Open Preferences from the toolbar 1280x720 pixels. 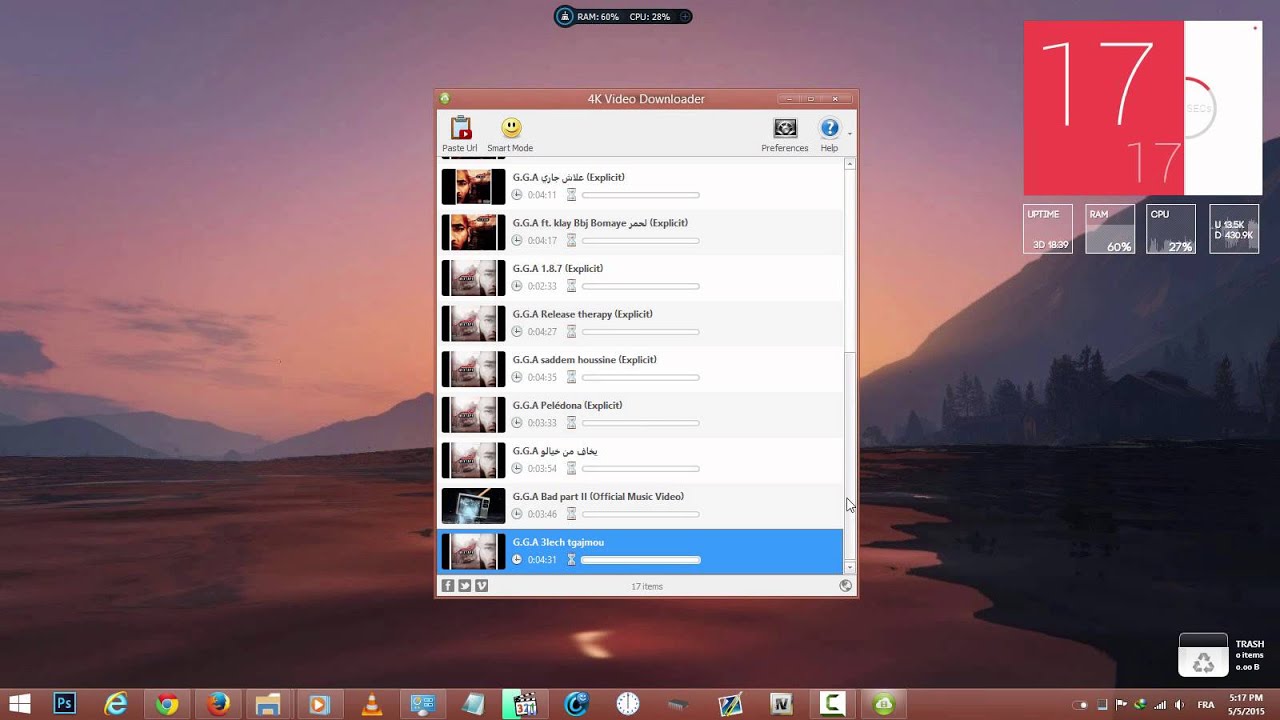[785, 135]
